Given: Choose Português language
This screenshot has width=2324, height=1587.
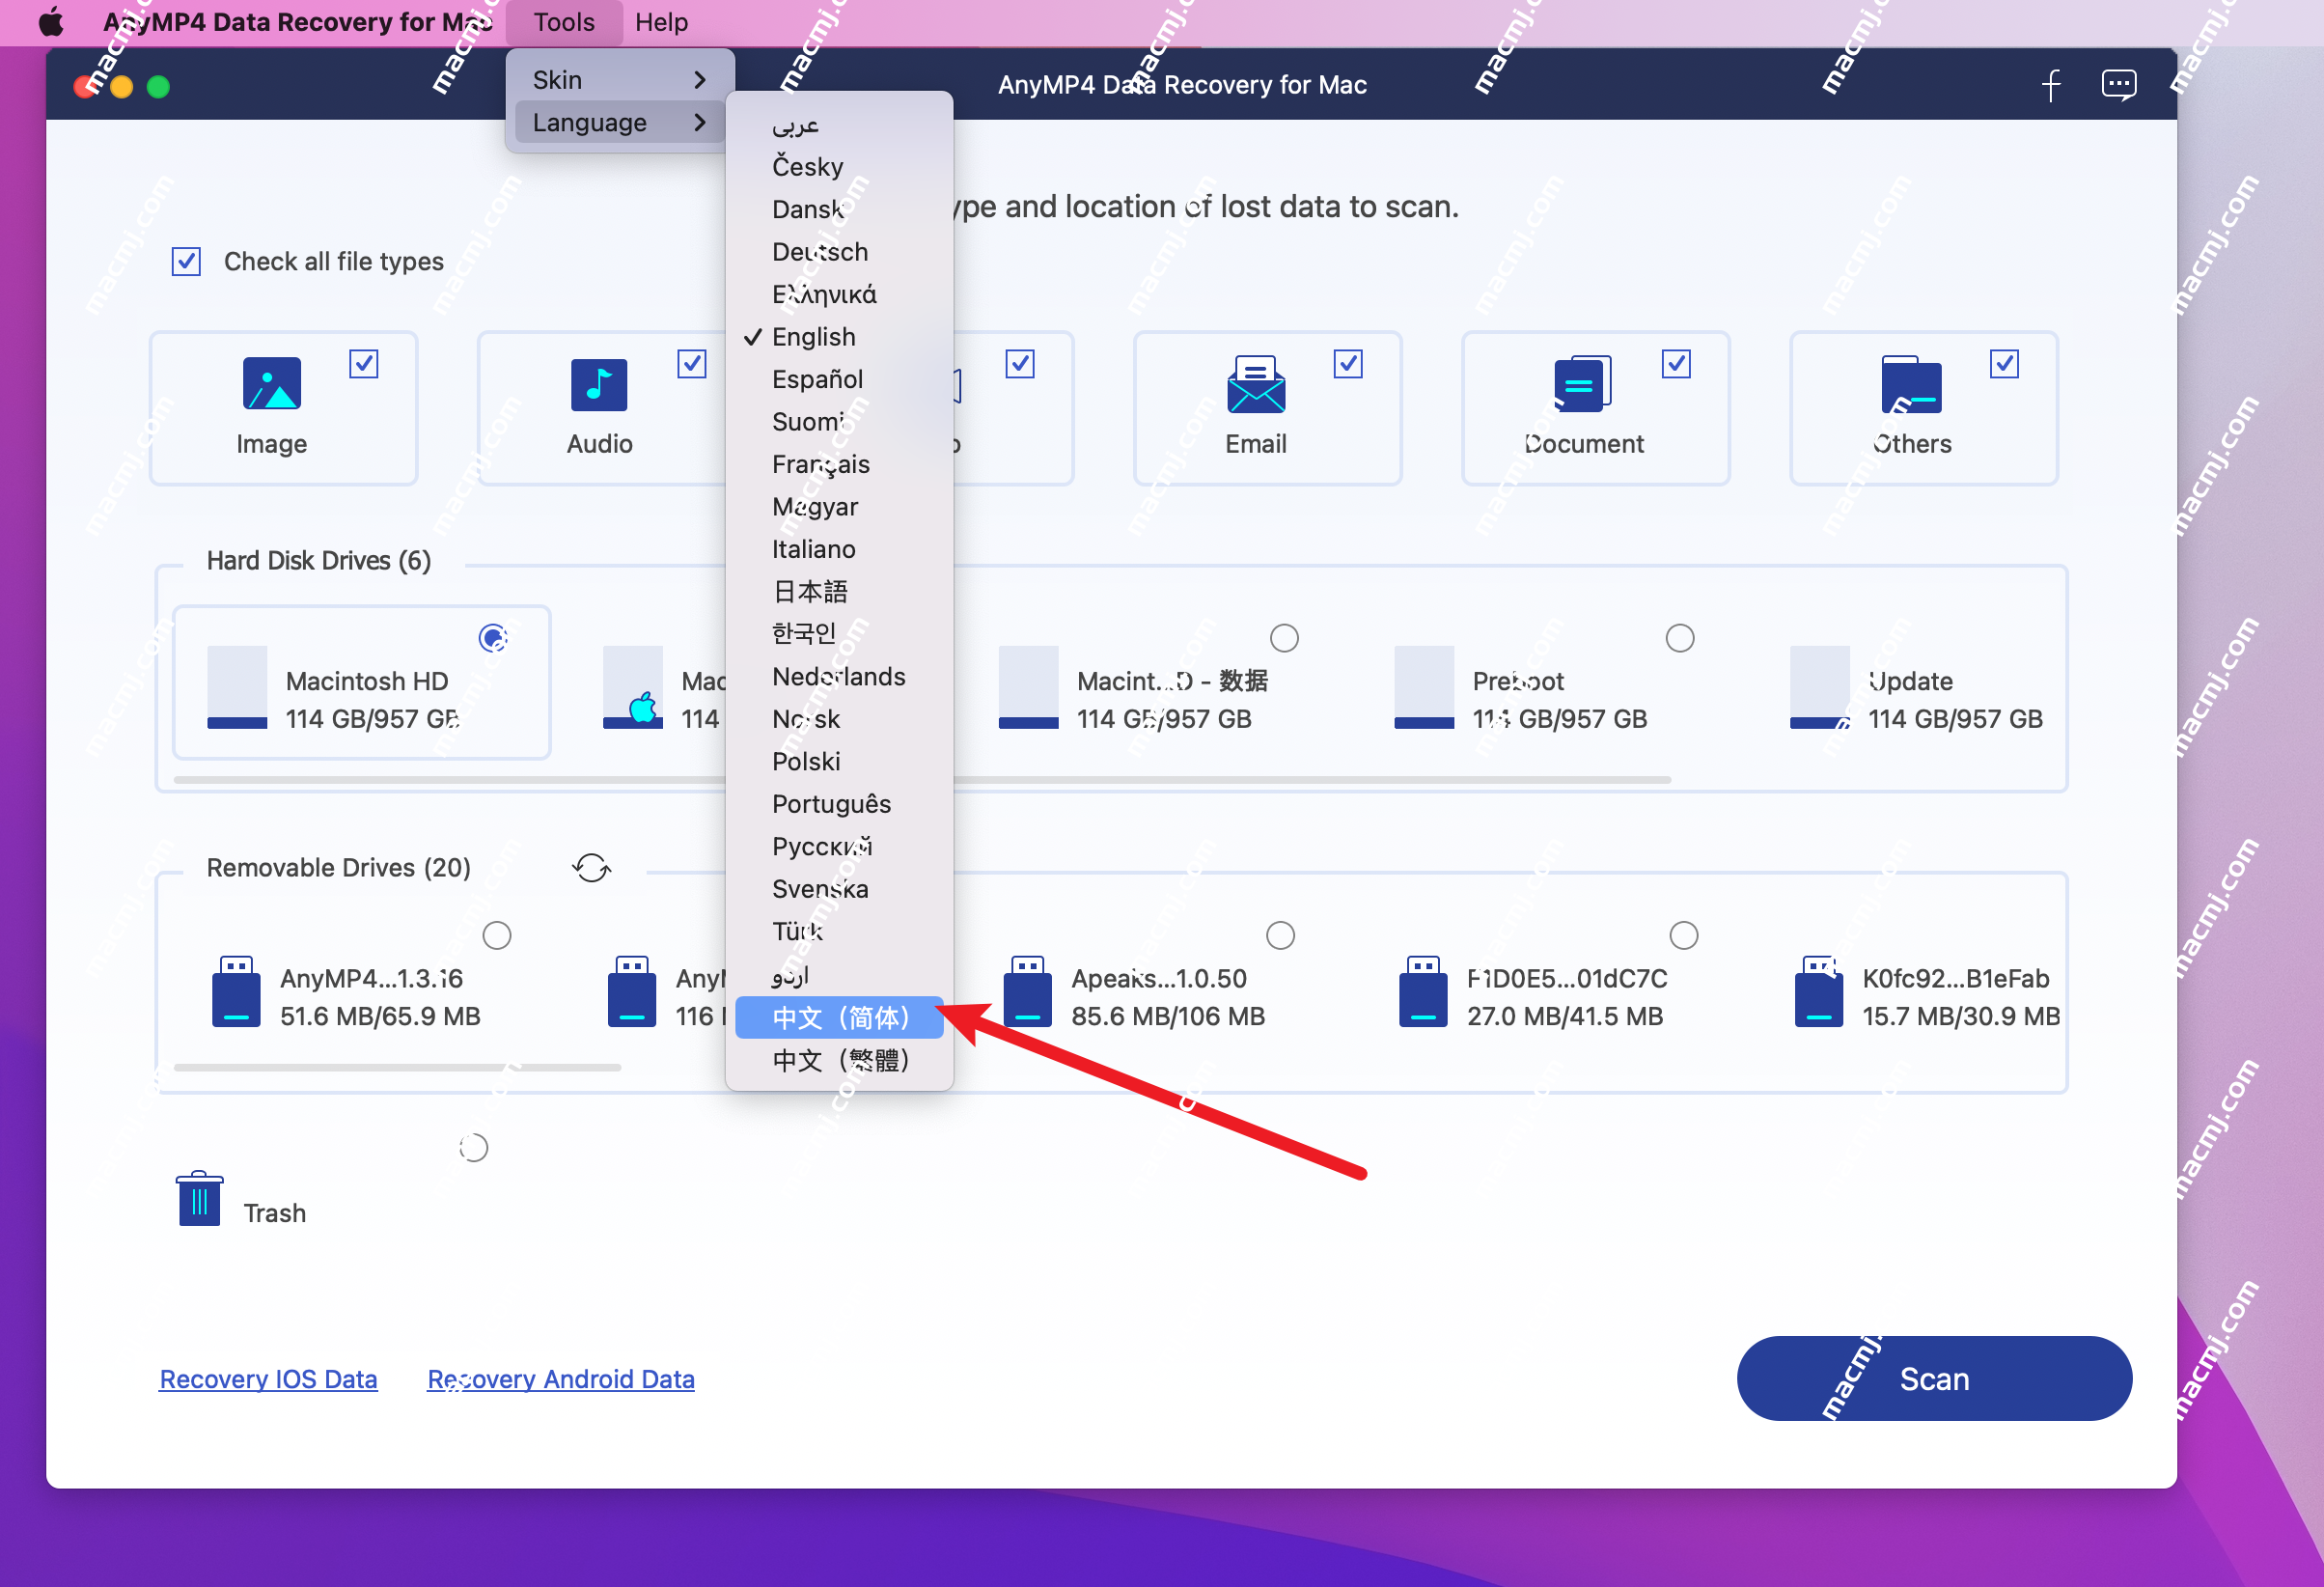Looking at the screenshot, I should 839,804.
